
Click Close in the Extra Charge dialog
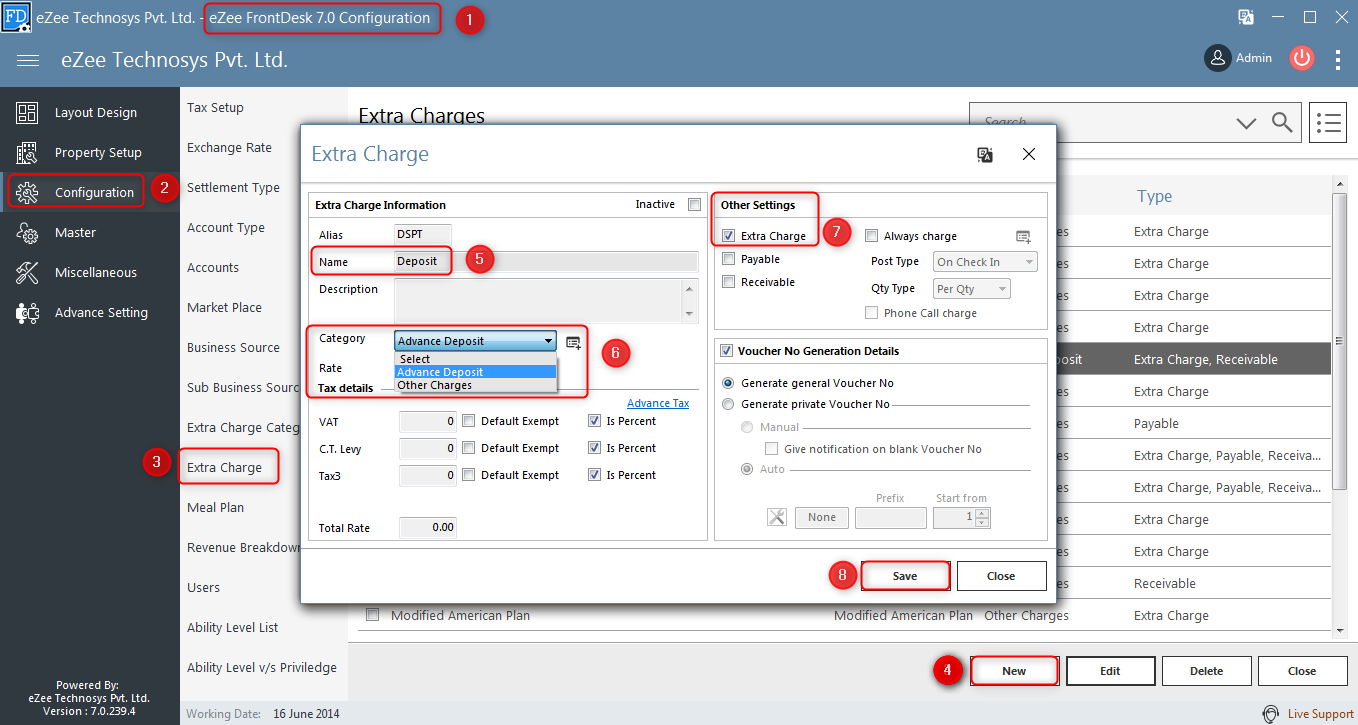tap(1001, 576)
